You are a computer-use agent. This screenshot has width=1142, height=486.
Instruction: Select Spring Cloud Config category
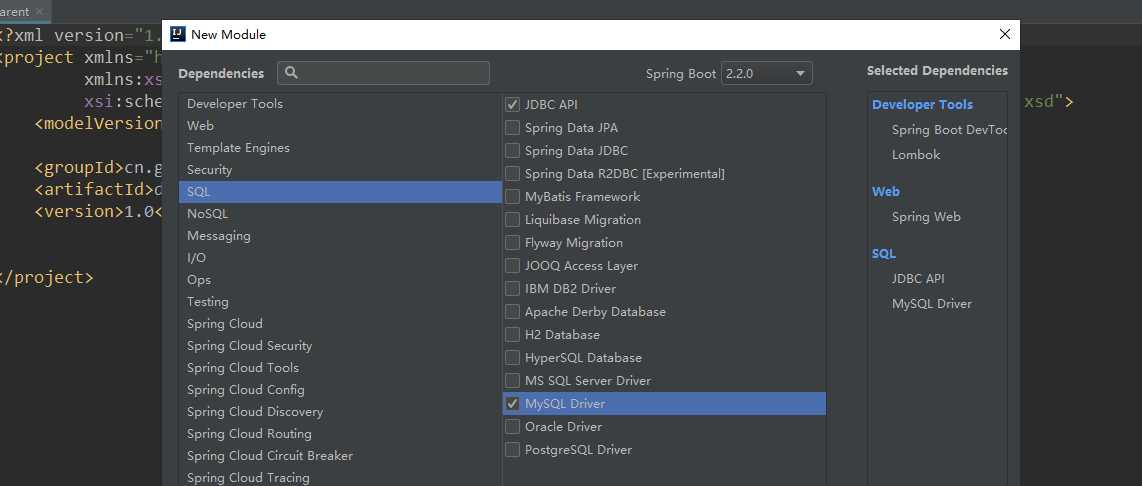coord(340,389)
